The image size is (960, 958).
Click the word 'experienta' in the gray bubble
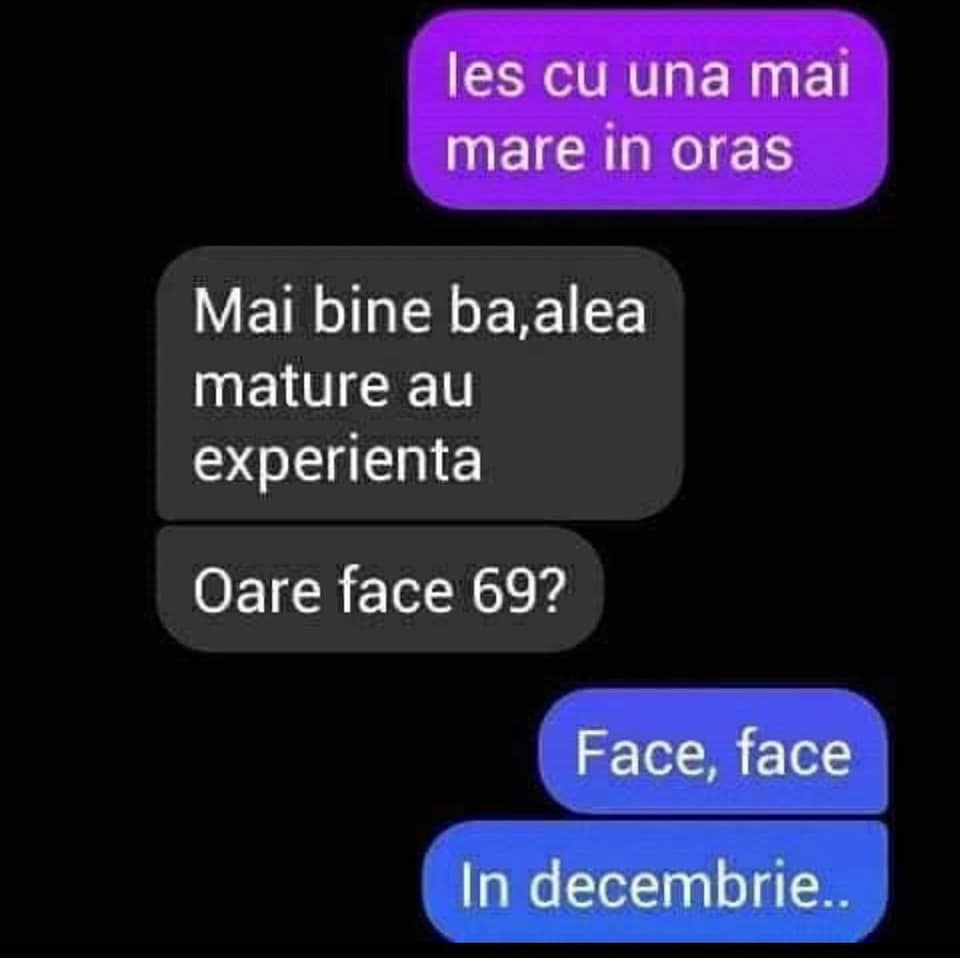coord(337,460)
